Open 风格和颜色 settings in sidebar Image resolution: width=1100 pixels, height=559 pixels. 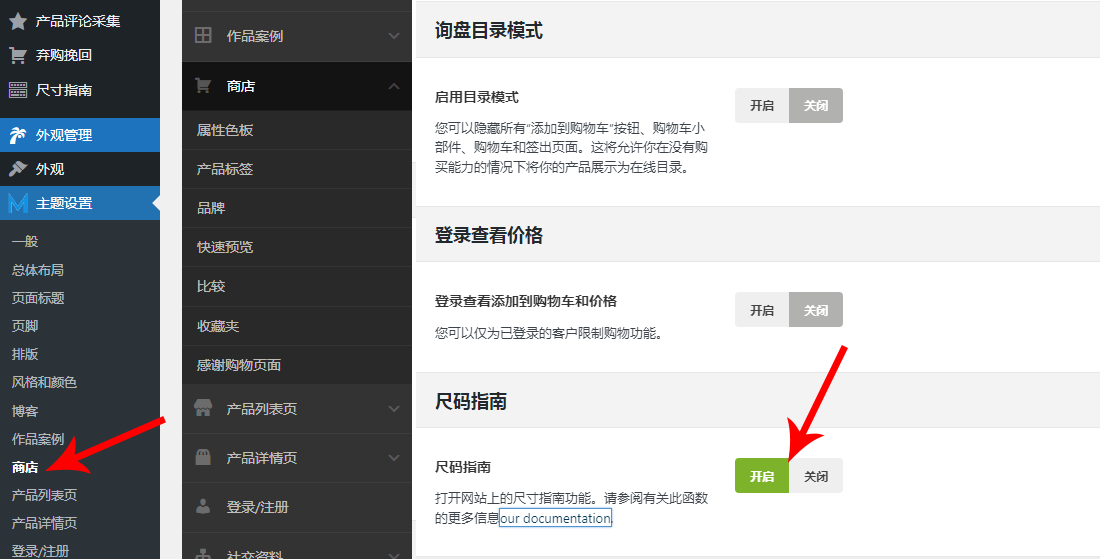44,382
